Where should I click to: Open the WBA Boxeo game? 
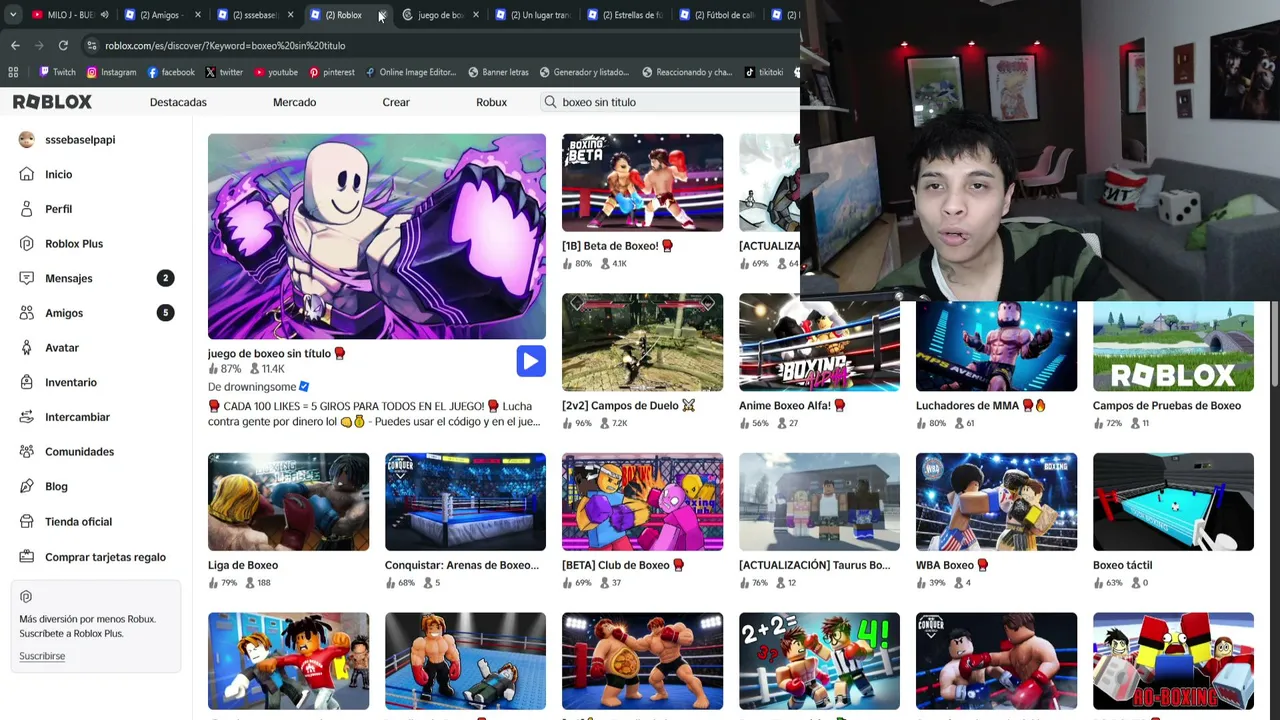coord(996,502)
